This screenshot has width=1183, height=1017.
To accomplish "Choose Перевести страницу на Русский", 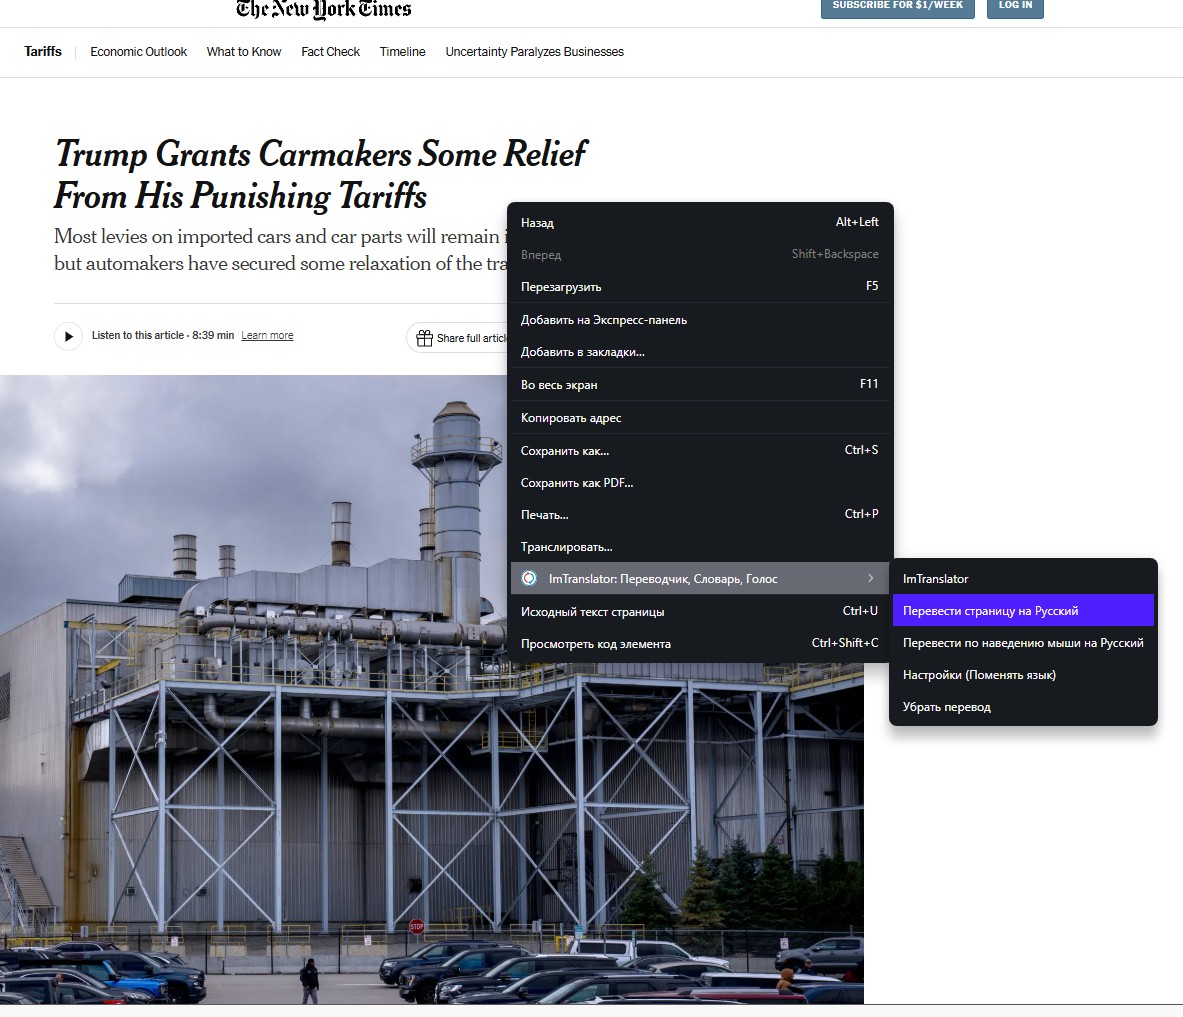I will 1023,610.
